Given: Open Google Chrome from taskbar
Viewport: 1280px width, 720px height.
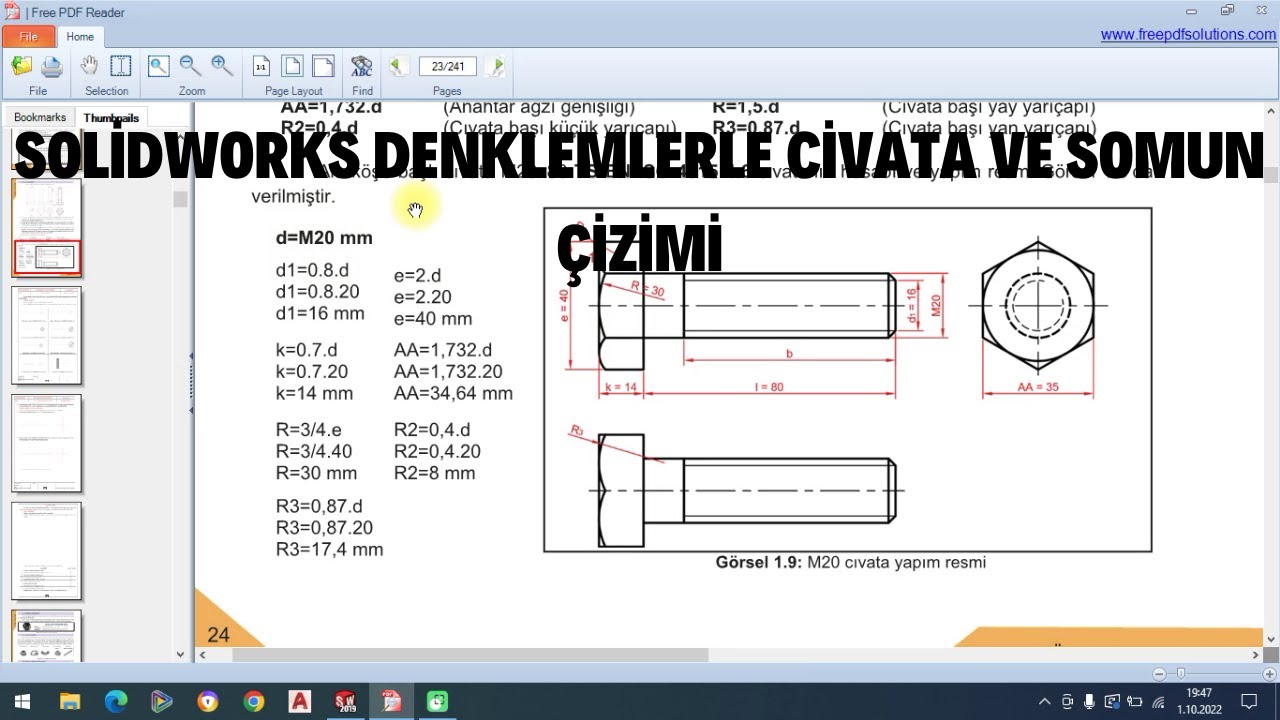Looking at the screenshot, I should pos(253,701).
